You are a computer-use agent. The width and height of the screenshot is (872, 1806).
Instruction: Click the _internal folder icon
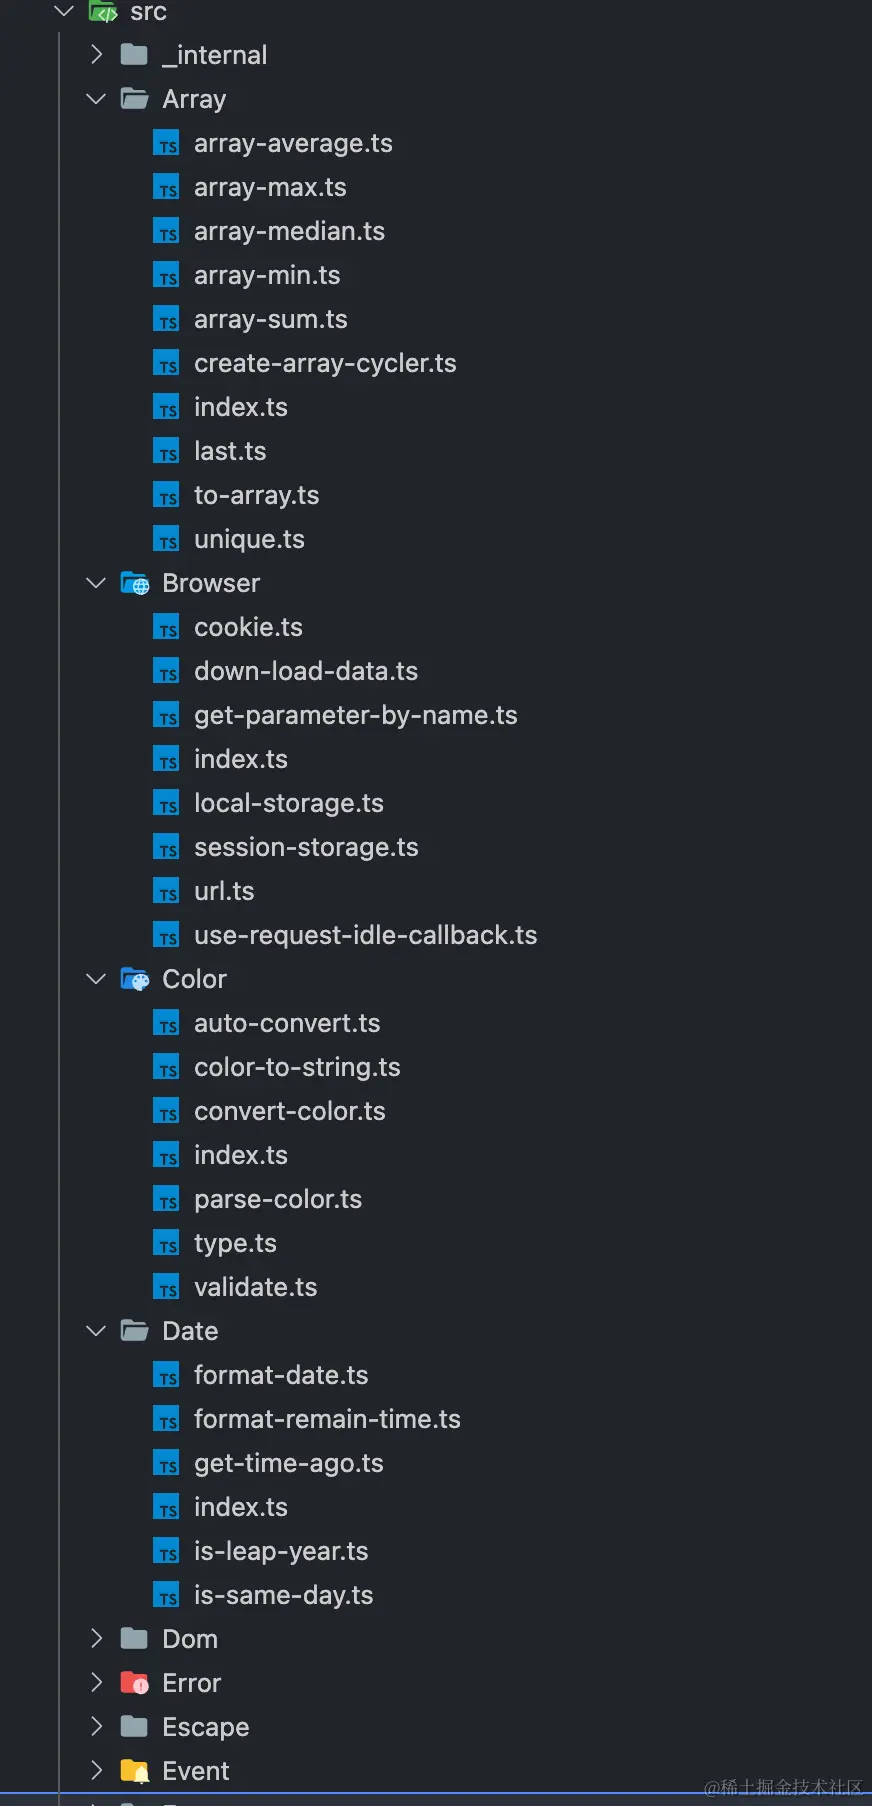click(x=134, y=55)
